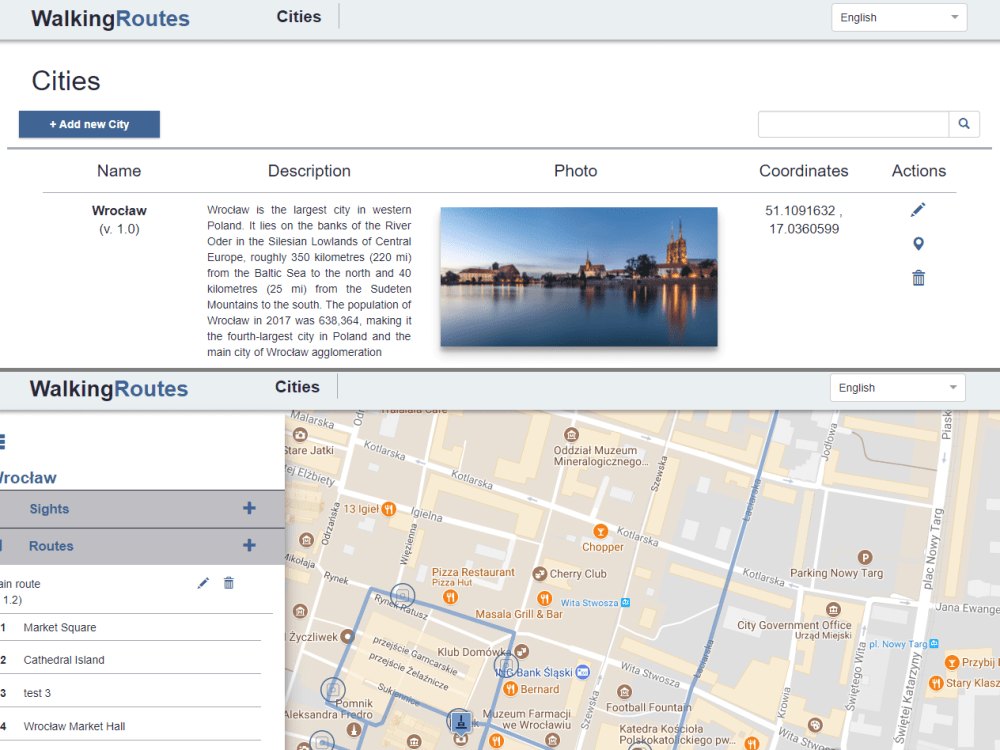Viewport: 1000px width, 750px height.
Task: Click the 13 Igieł restaurant marker
Action: pyautogui.click(x=388, y=509)
